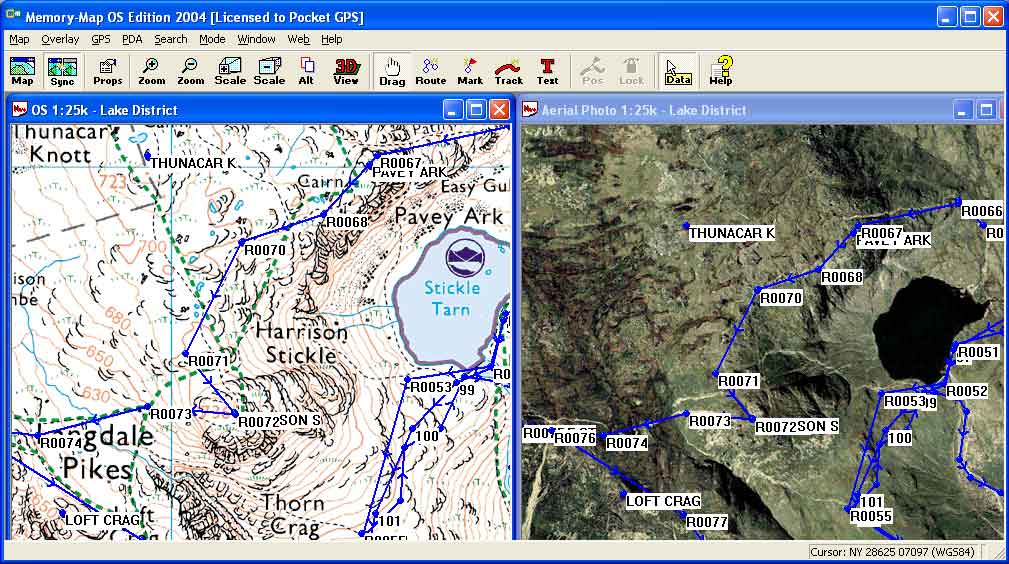
Task: Open the Web menu
Action: 299,39
